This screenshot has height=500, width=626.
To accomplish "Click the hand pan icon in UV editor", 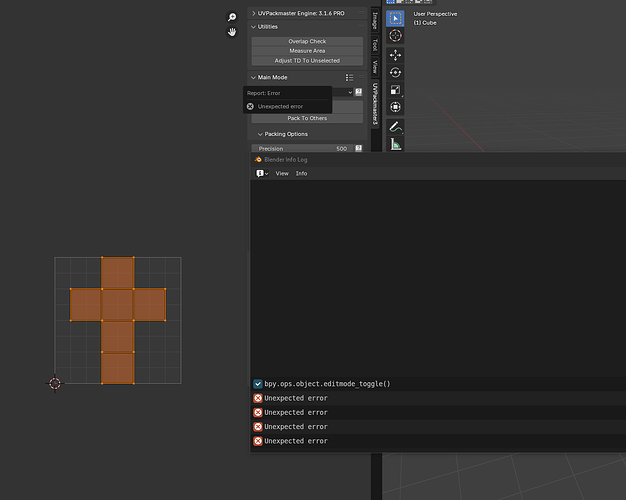I will pyautogui.click(x=232, y=32).
